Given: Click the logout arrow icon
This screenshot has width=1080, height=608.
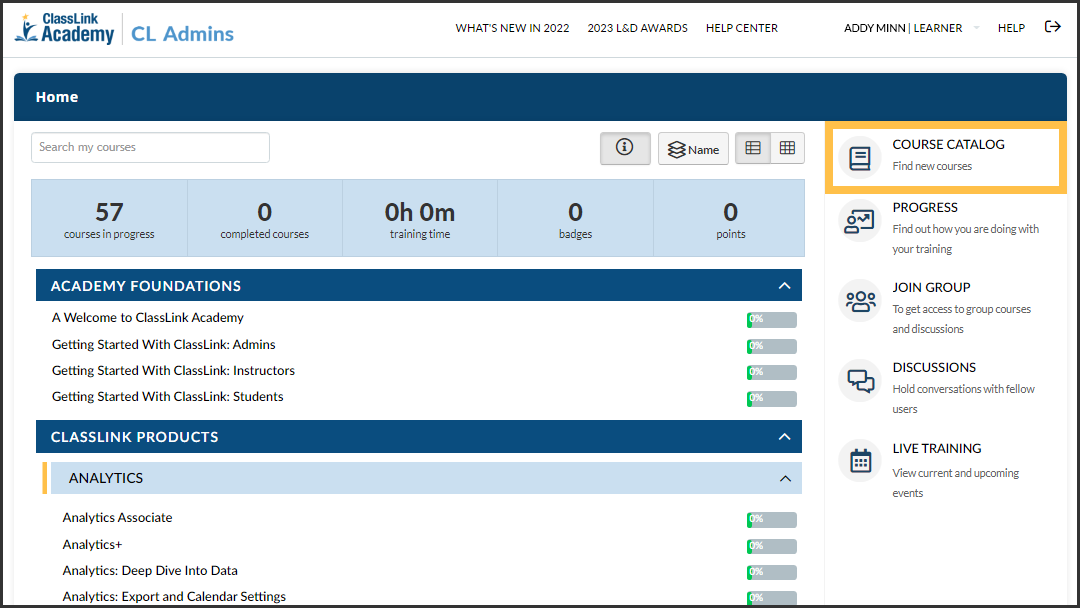Looking at the screenshot, I should (1052, 27).
